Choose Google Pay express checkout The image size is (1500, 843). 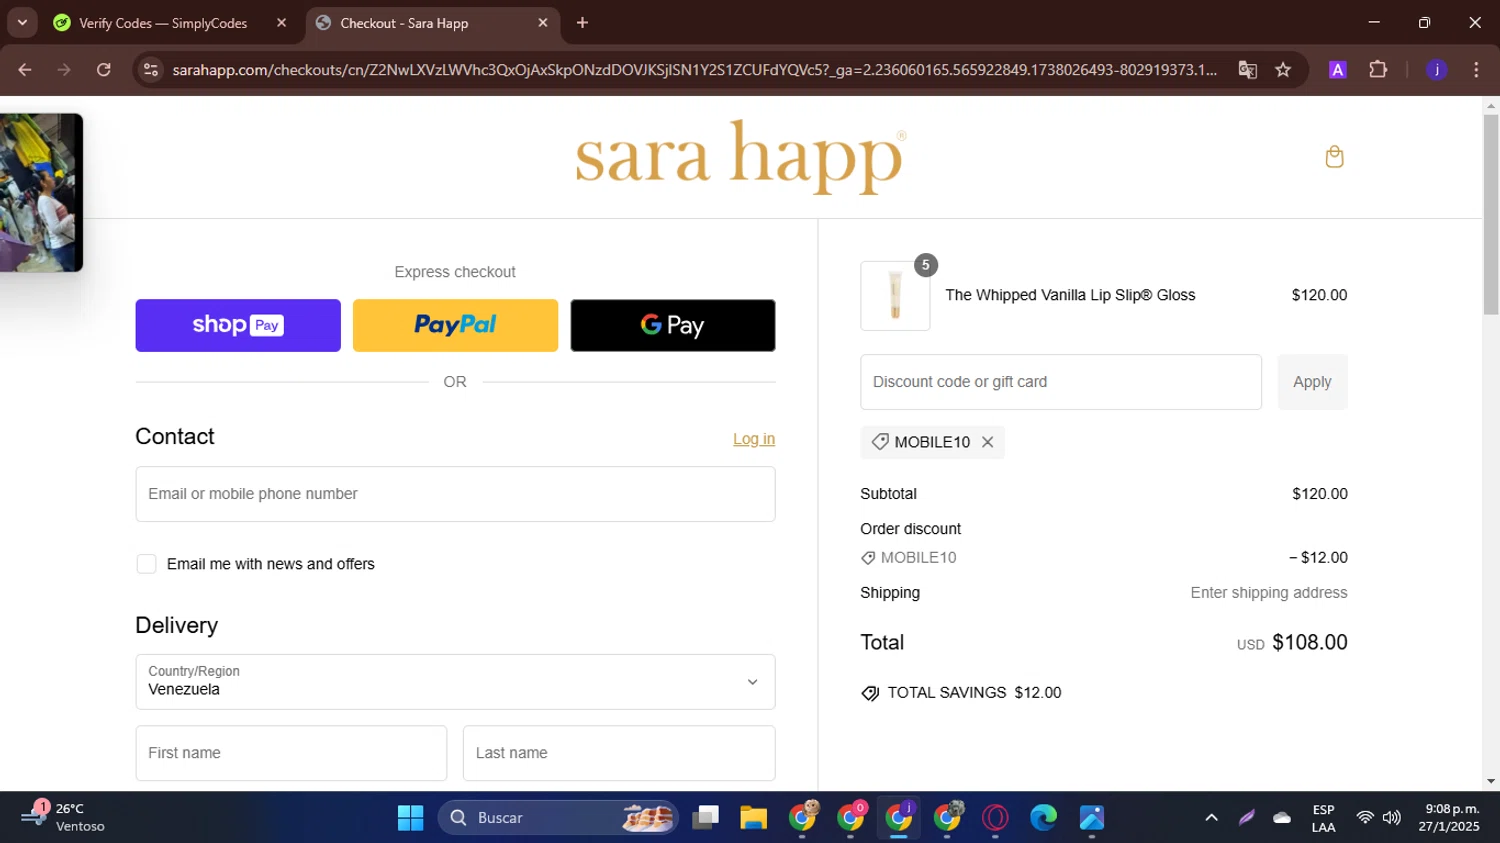pos(673,325)
